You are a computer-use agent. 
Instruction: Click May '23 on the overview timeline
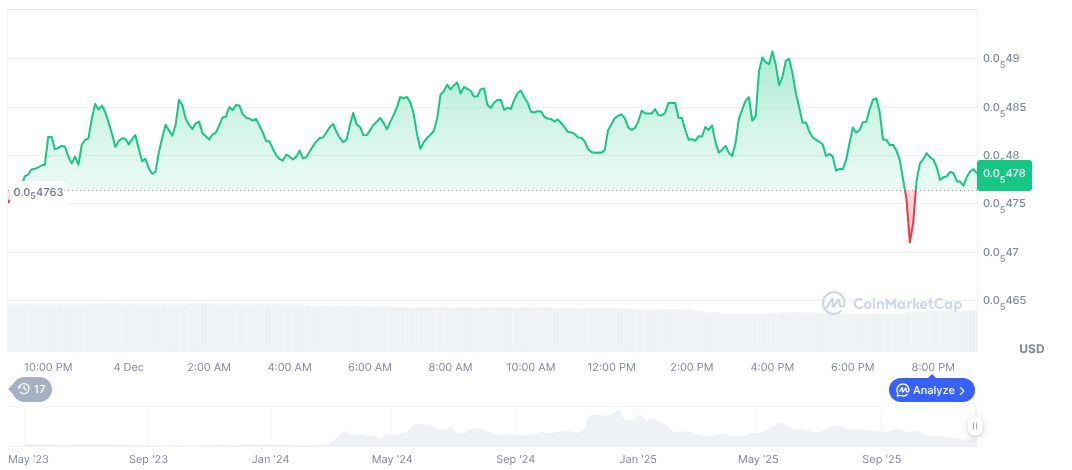coord(28,459)
